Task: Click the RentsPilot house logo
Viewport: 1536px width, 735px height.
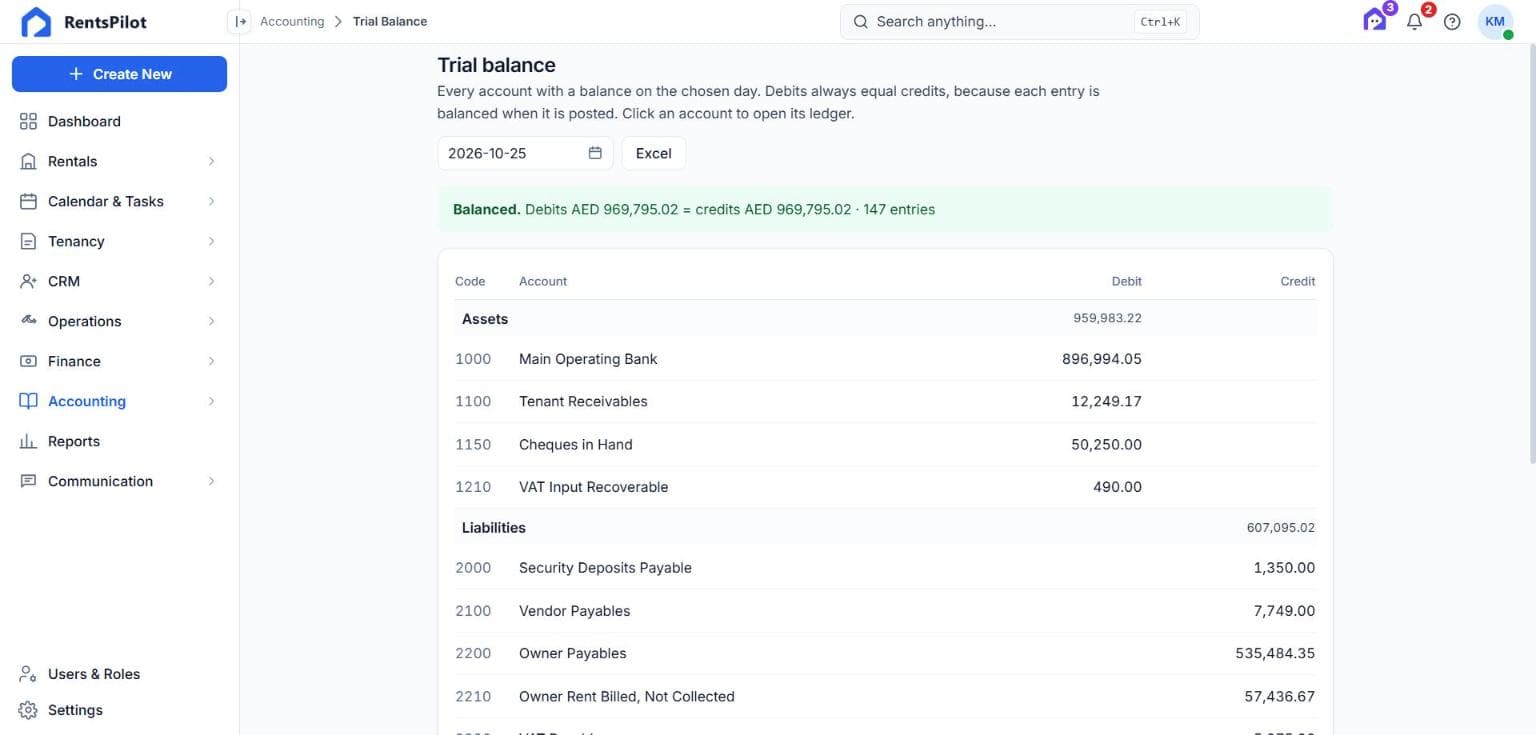Action: pyautogui.click(x=36, y=22)
